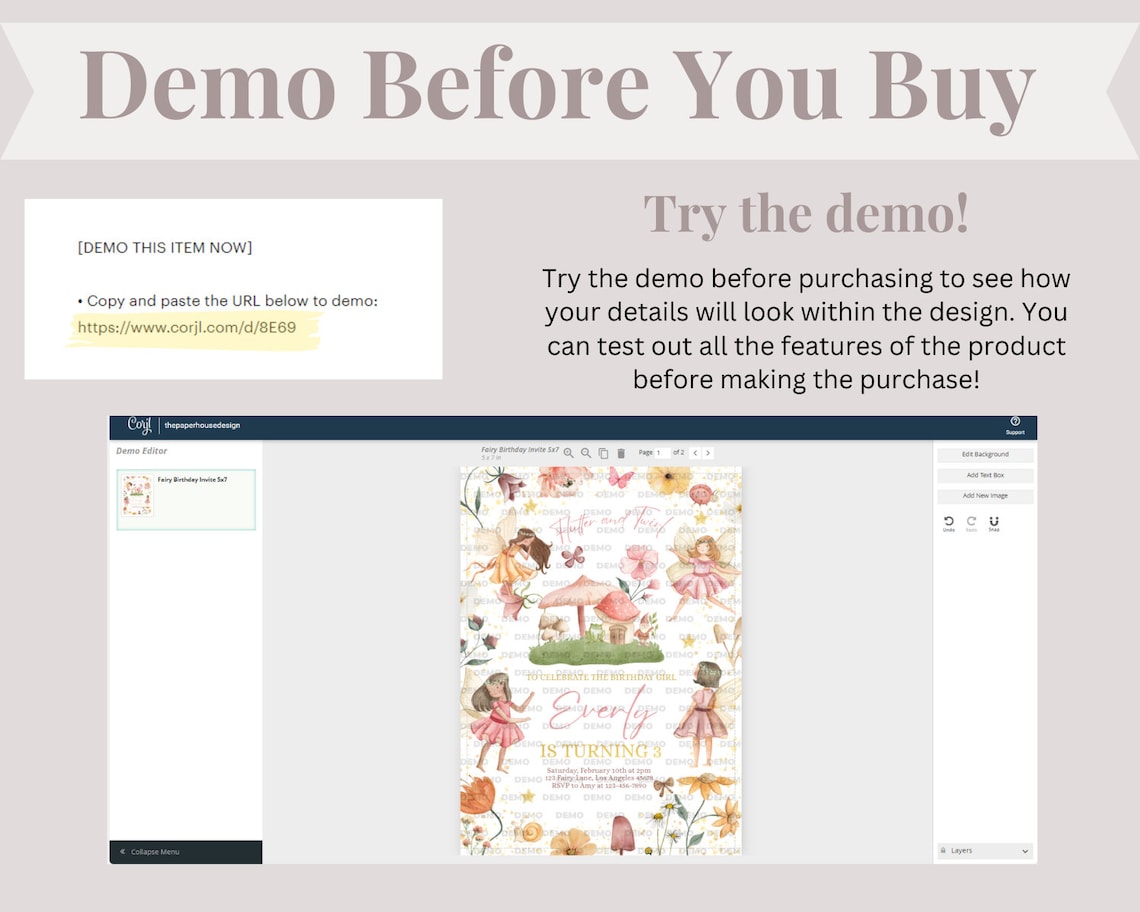Image resolution: width=1140 pixels, height=912 pixels.
Task: Duplicate the current page
Action: (x=603, y=453)
